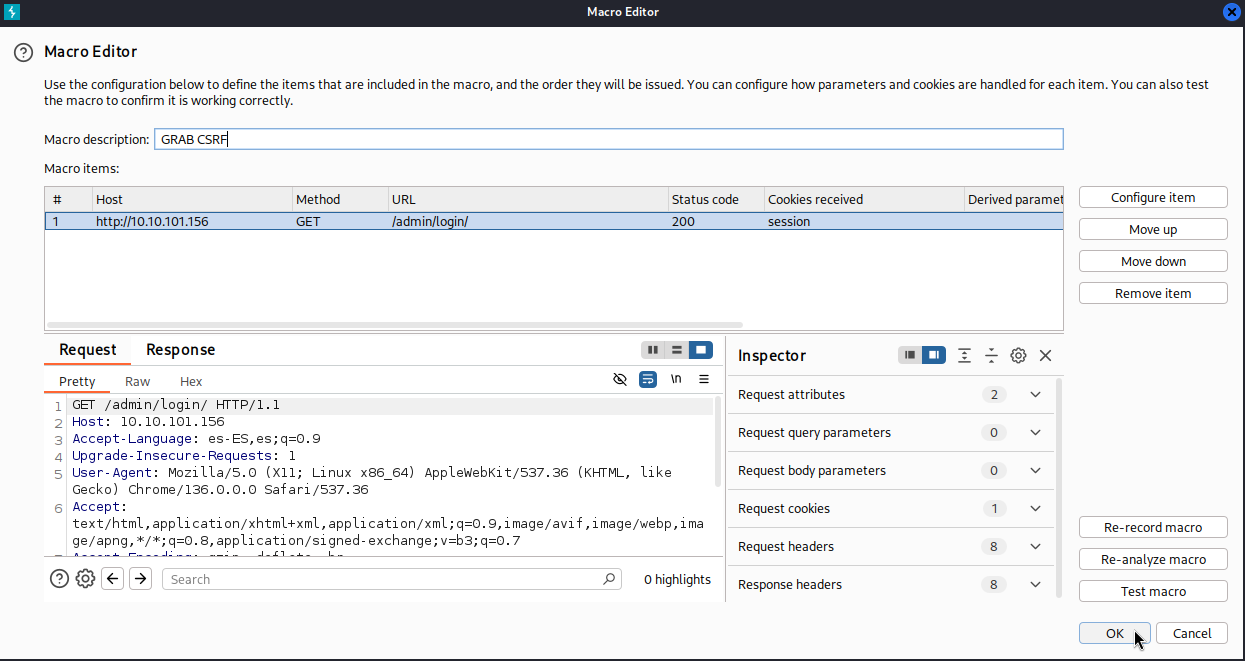Image resolution: width=1245 pixels, height=661 pixels.
Task: Click the Test macro button
Action: pos(1153,591)
